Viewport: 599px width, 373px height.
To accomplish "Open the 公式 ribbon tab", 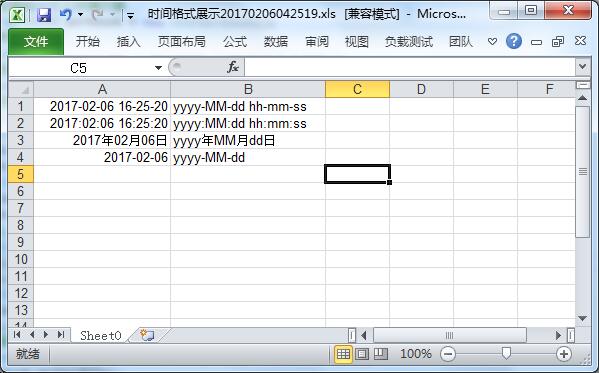I will (235, 41).
